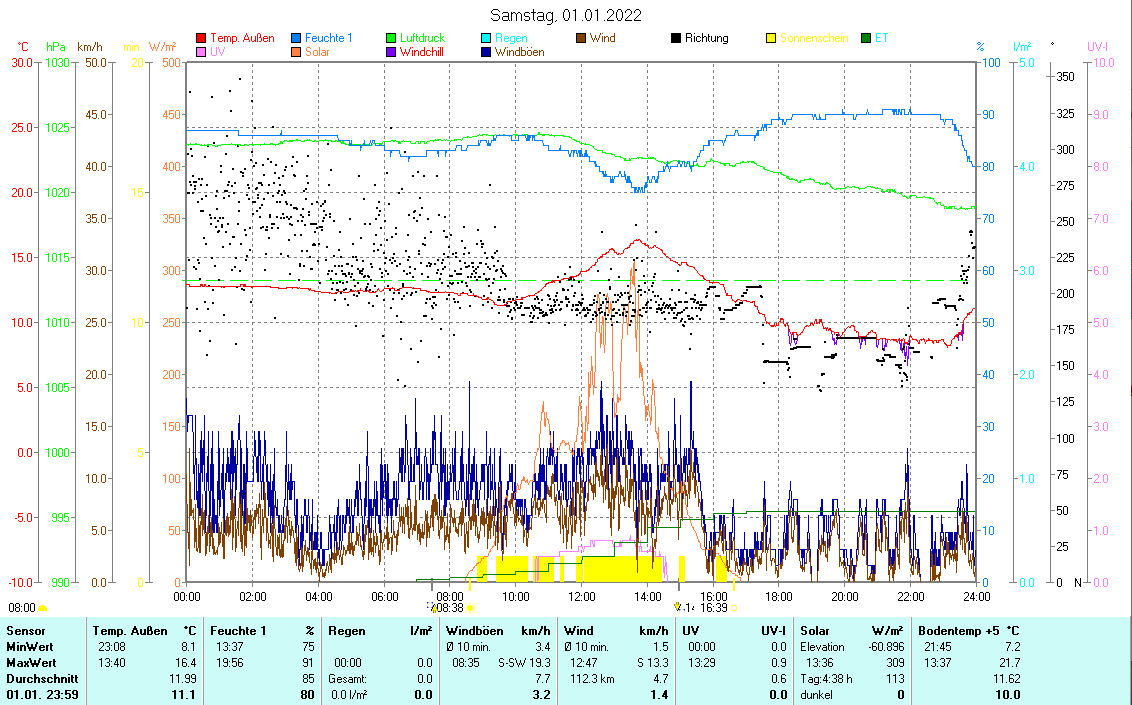Click the red Temp. Außen legend swatch

coord(201,39)
